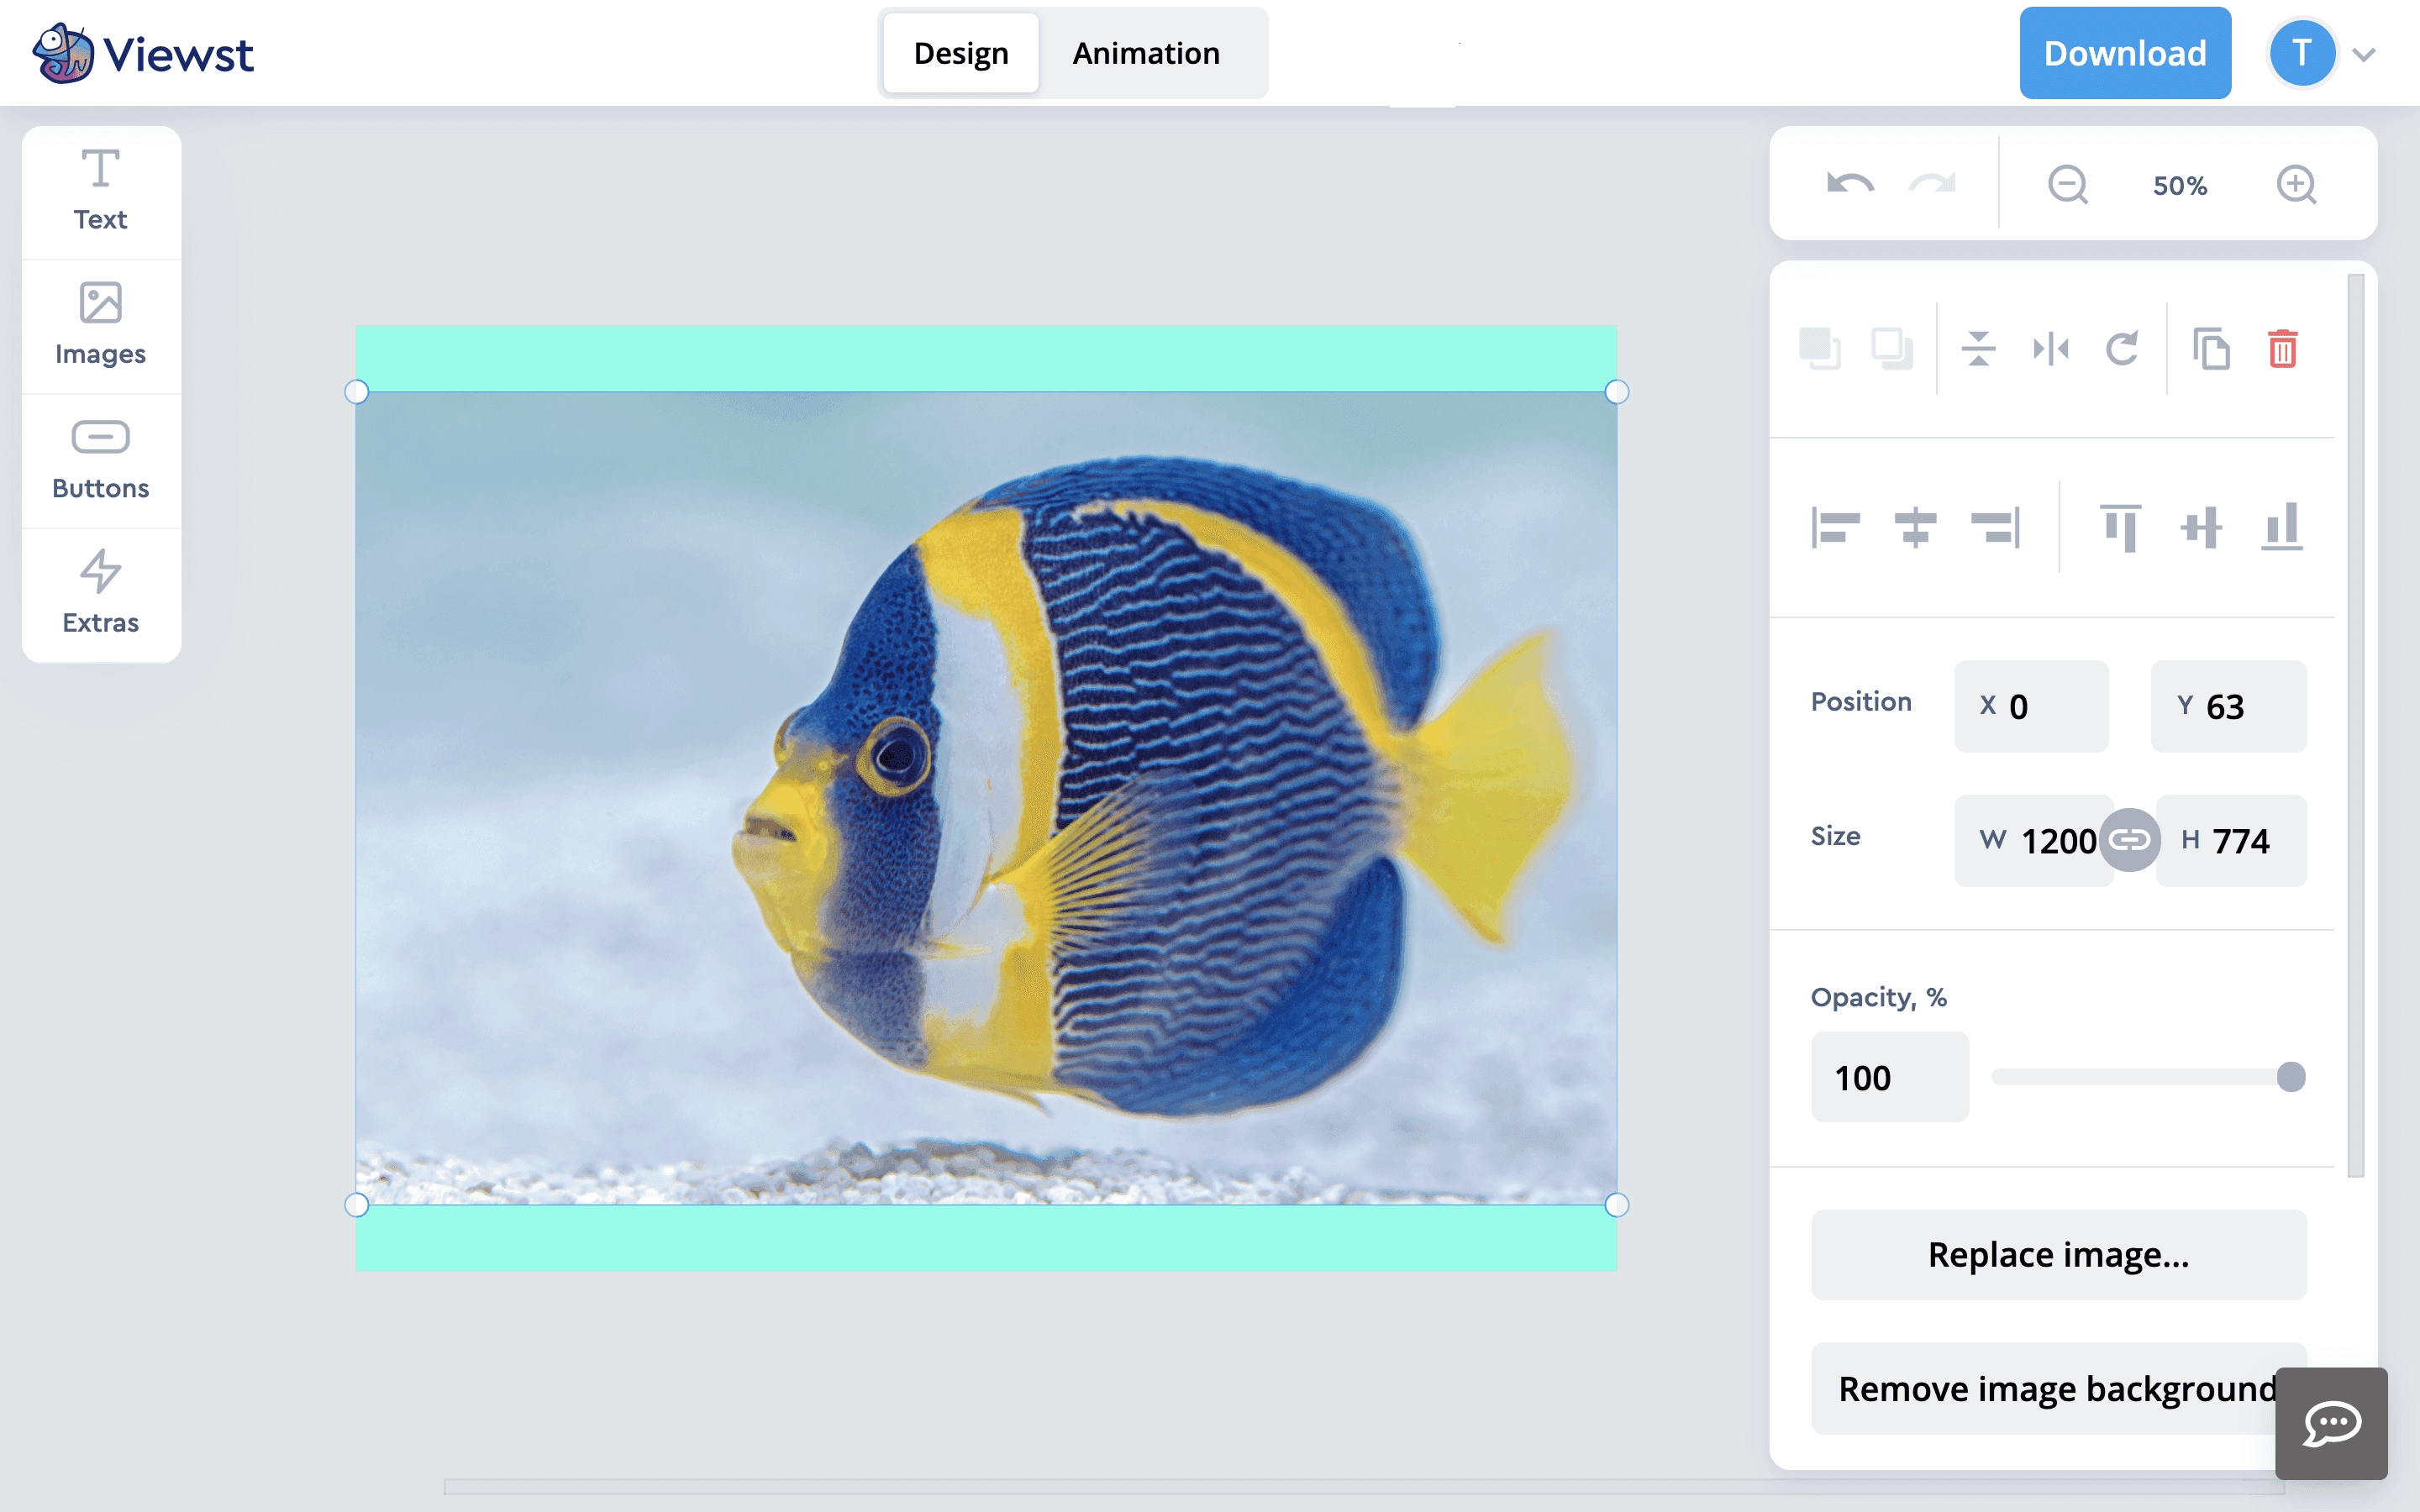2420x1512 pixels.
Task: Zoom in with magnifier plus icon
Action: [2296, 184]
